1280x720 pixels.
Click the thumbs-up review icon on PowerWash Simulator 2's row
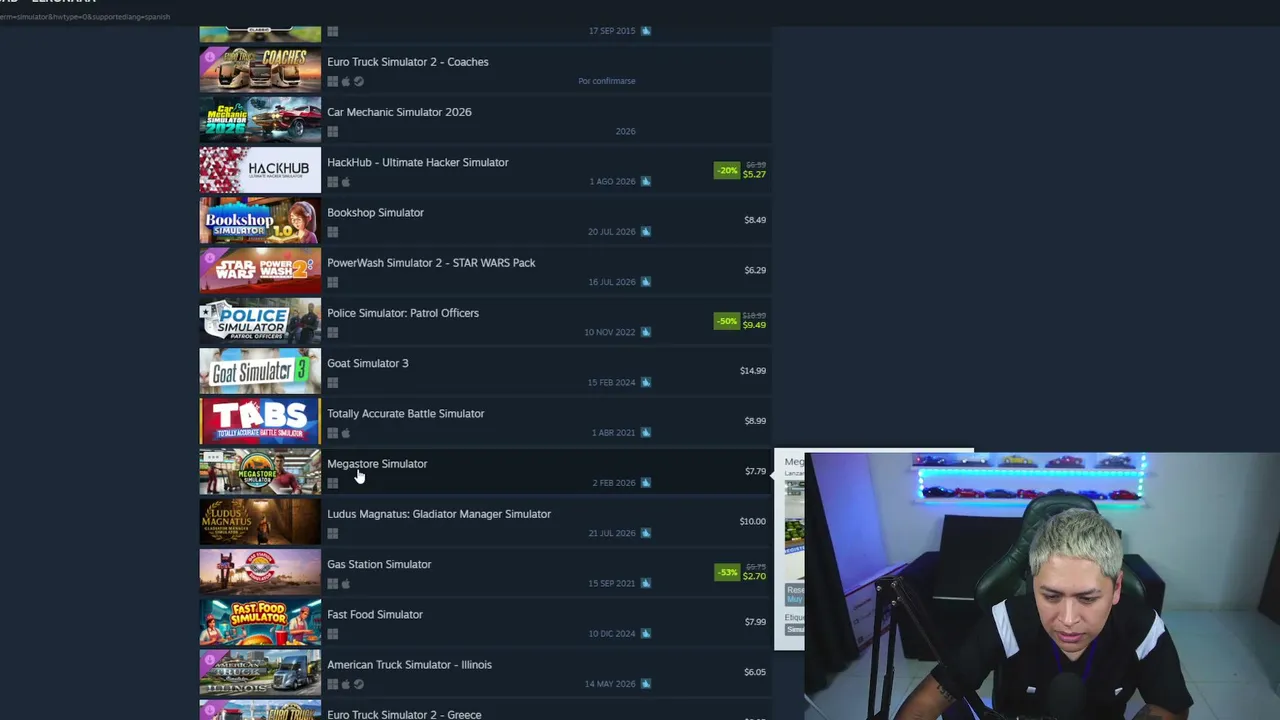click(646, 282)
